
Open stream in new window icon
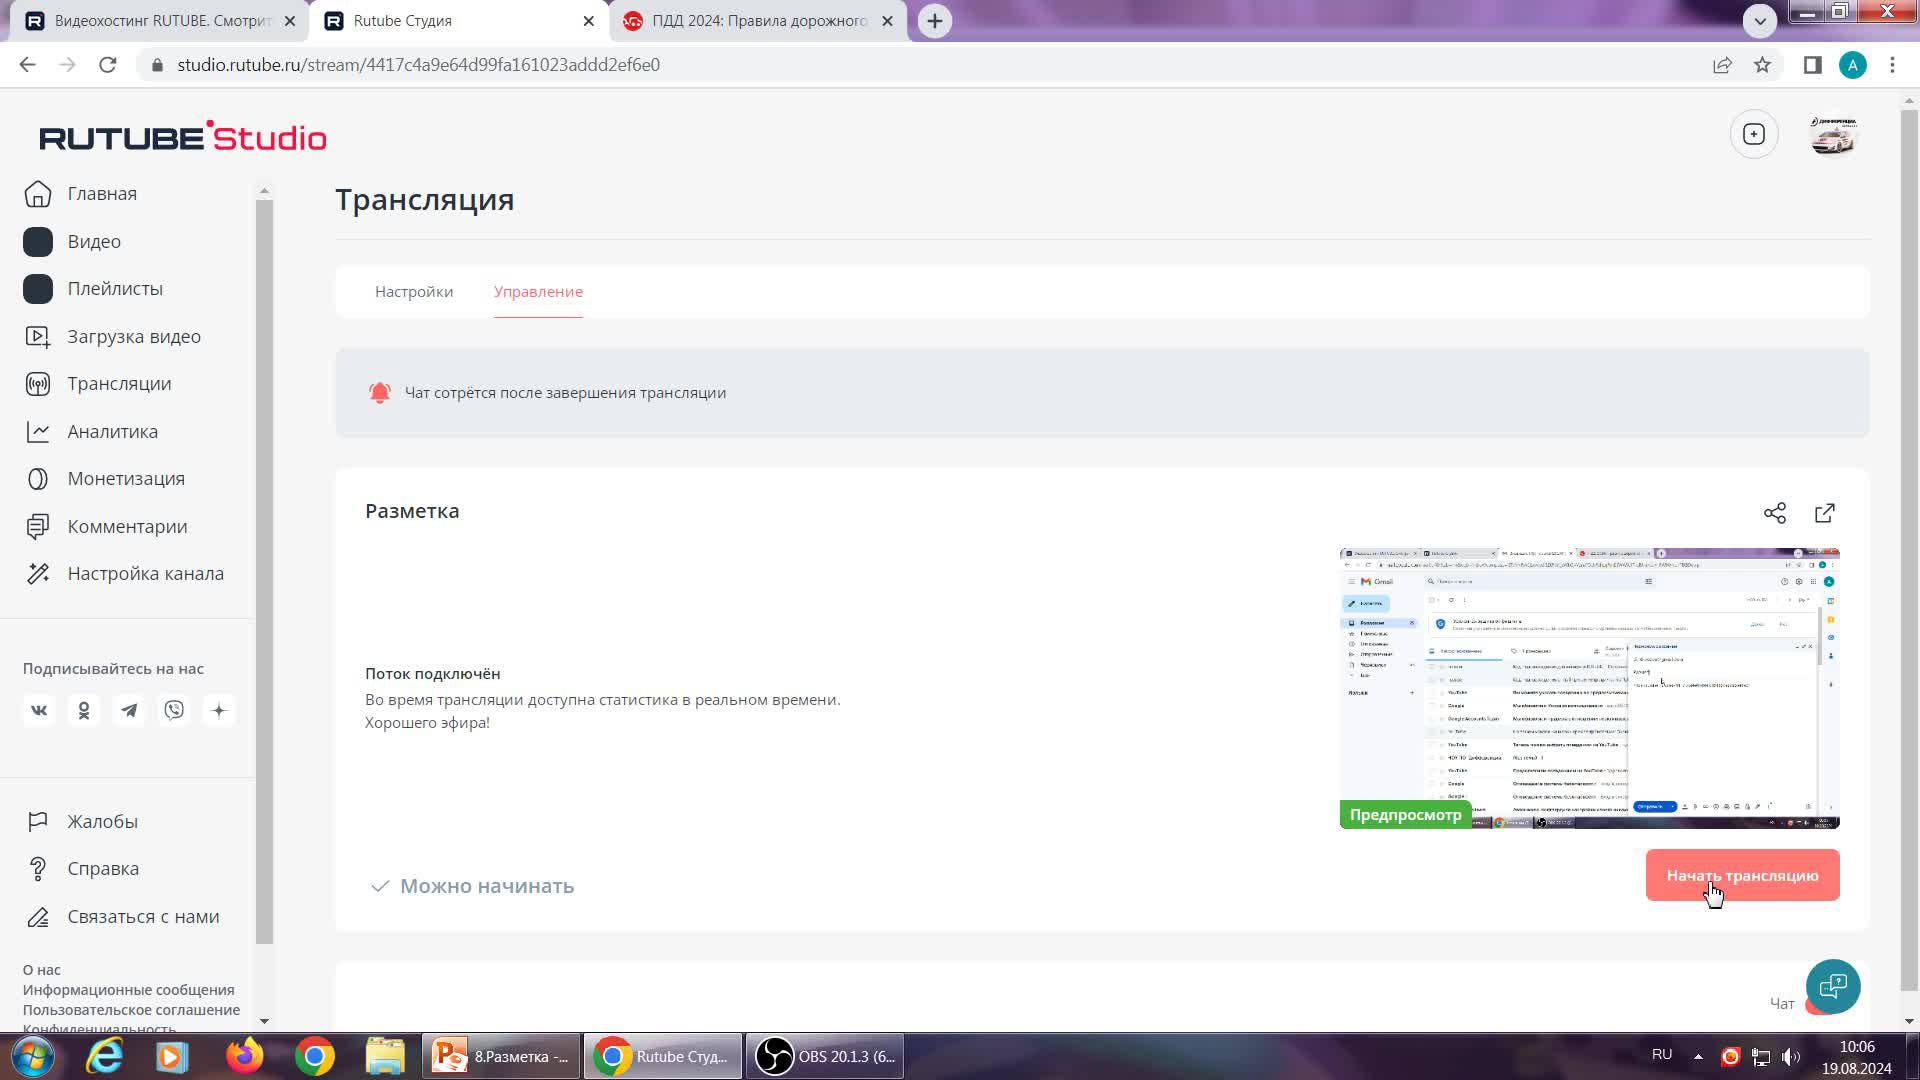(x=1825, y=513)
